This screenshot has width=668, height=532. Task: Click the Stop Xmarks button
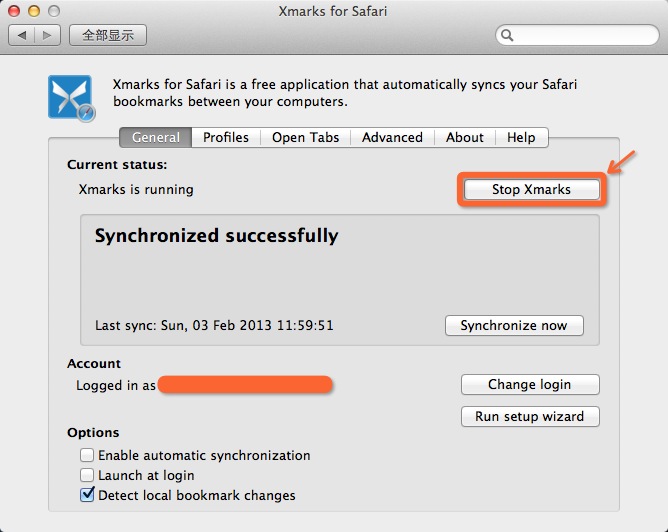click(531, 189)
